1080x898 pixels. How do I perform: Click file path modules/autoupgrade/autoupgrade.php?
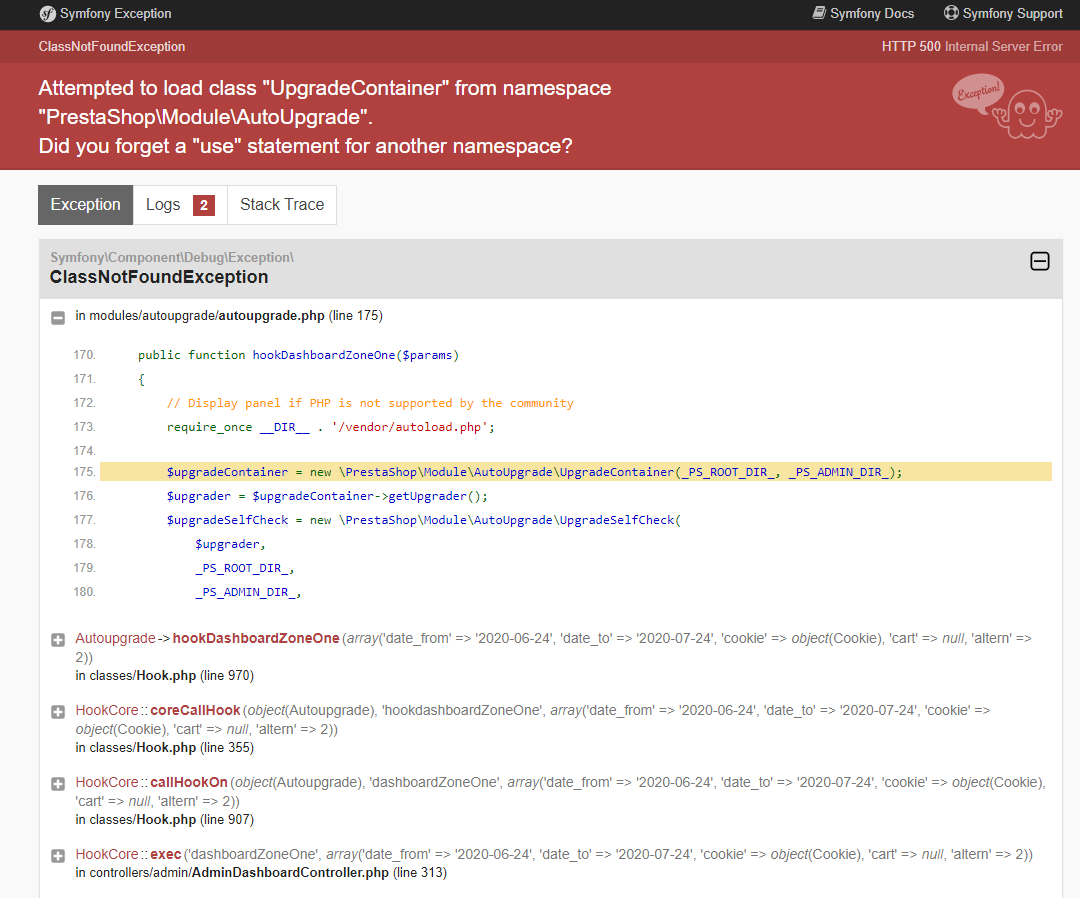tap(207, 315)
